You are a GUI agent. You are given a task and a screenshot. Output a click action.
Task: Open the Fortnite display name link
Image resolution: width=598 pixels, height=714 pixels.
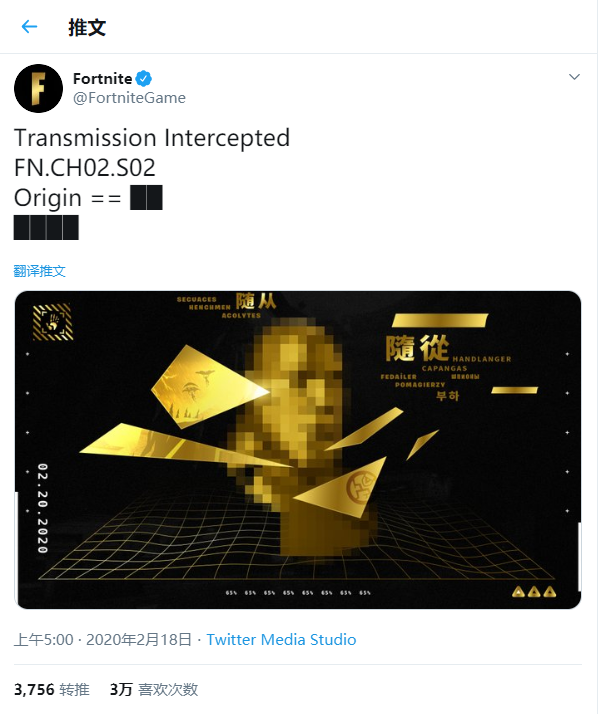(102, 79)
